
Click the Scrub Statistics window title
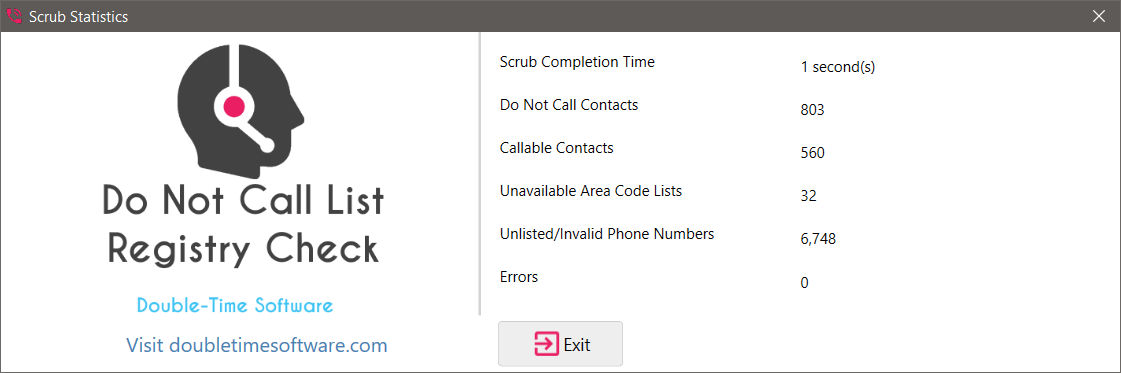pyautogui.click(x=79, y=16)
